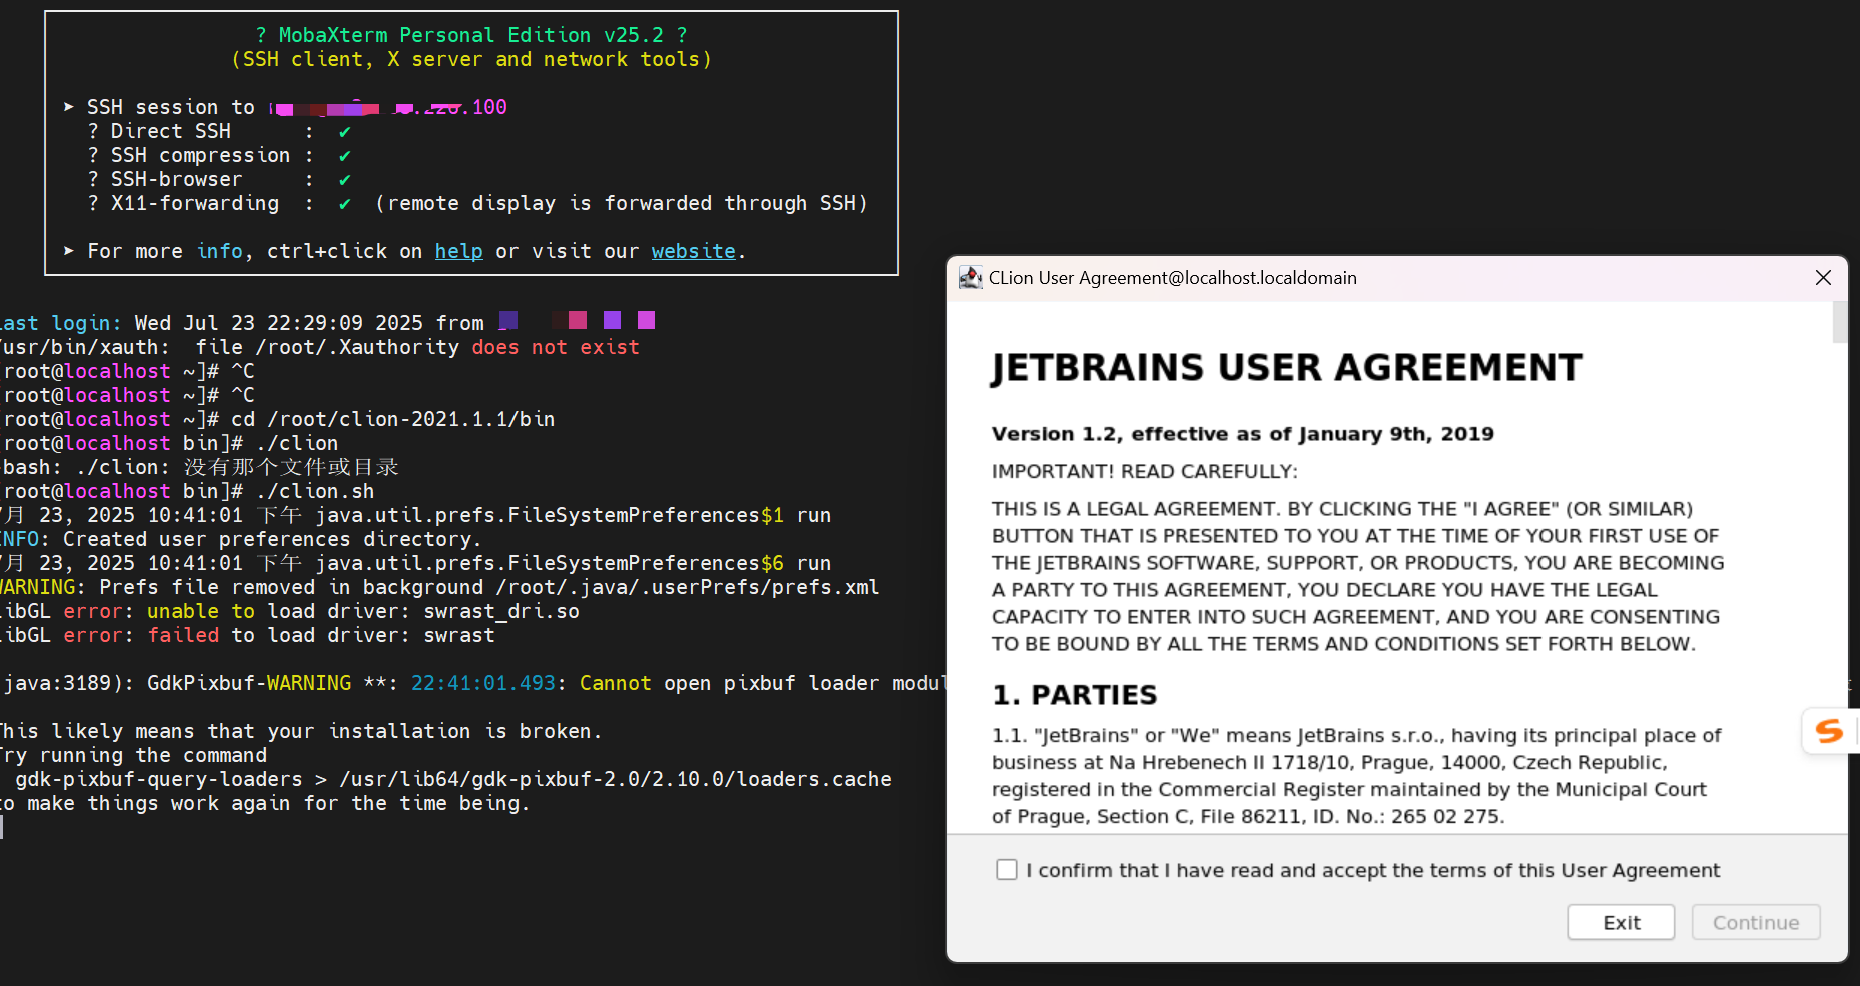Viewport: 1860px width, 986px height.
Task: Click the 'CLion User Agreement@localhost.localdomain' window title
Action: pos(1173,278)
